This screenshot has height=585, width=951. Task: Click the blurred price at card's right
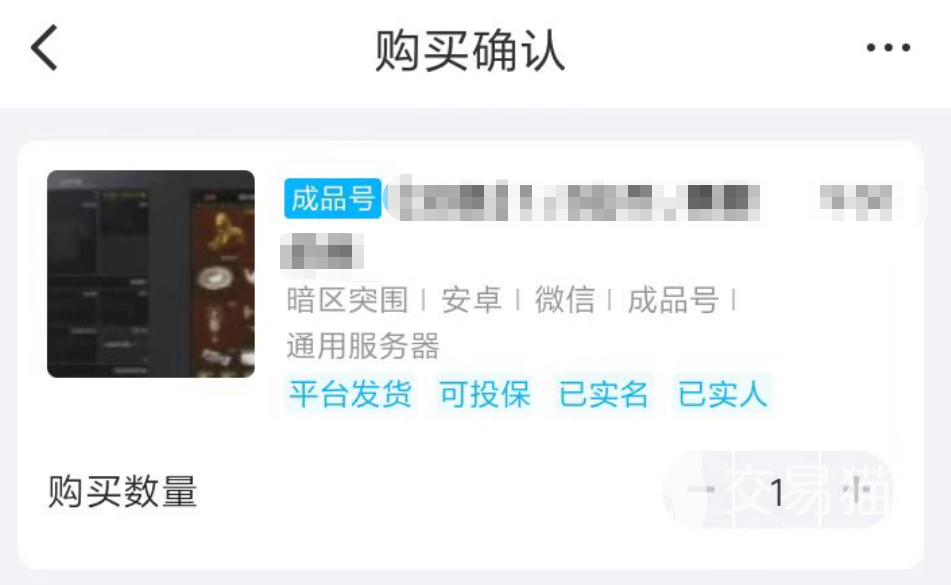tap(856, 200)
